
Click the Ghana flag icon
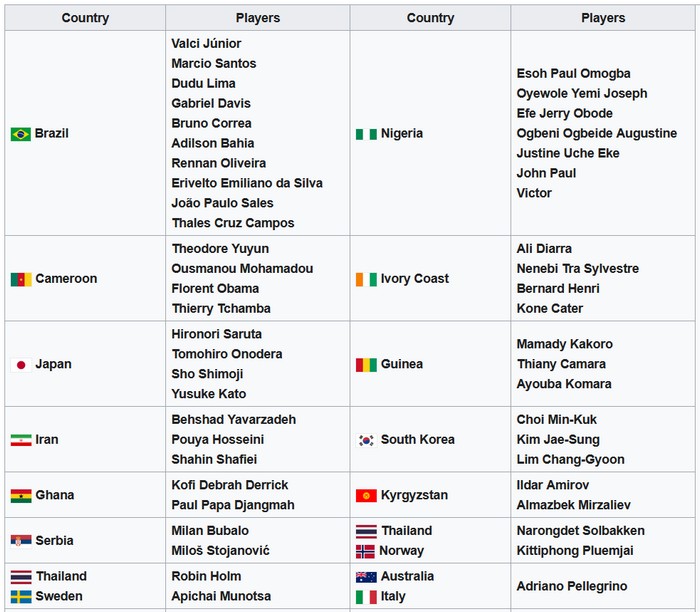[21, 495]
